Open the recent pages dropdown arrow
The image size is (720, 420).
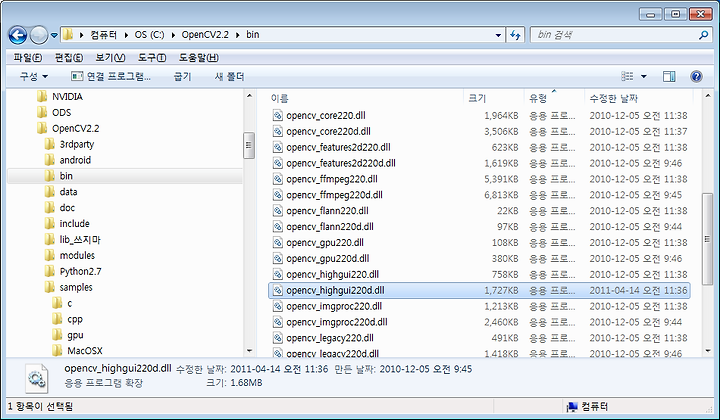54,35
